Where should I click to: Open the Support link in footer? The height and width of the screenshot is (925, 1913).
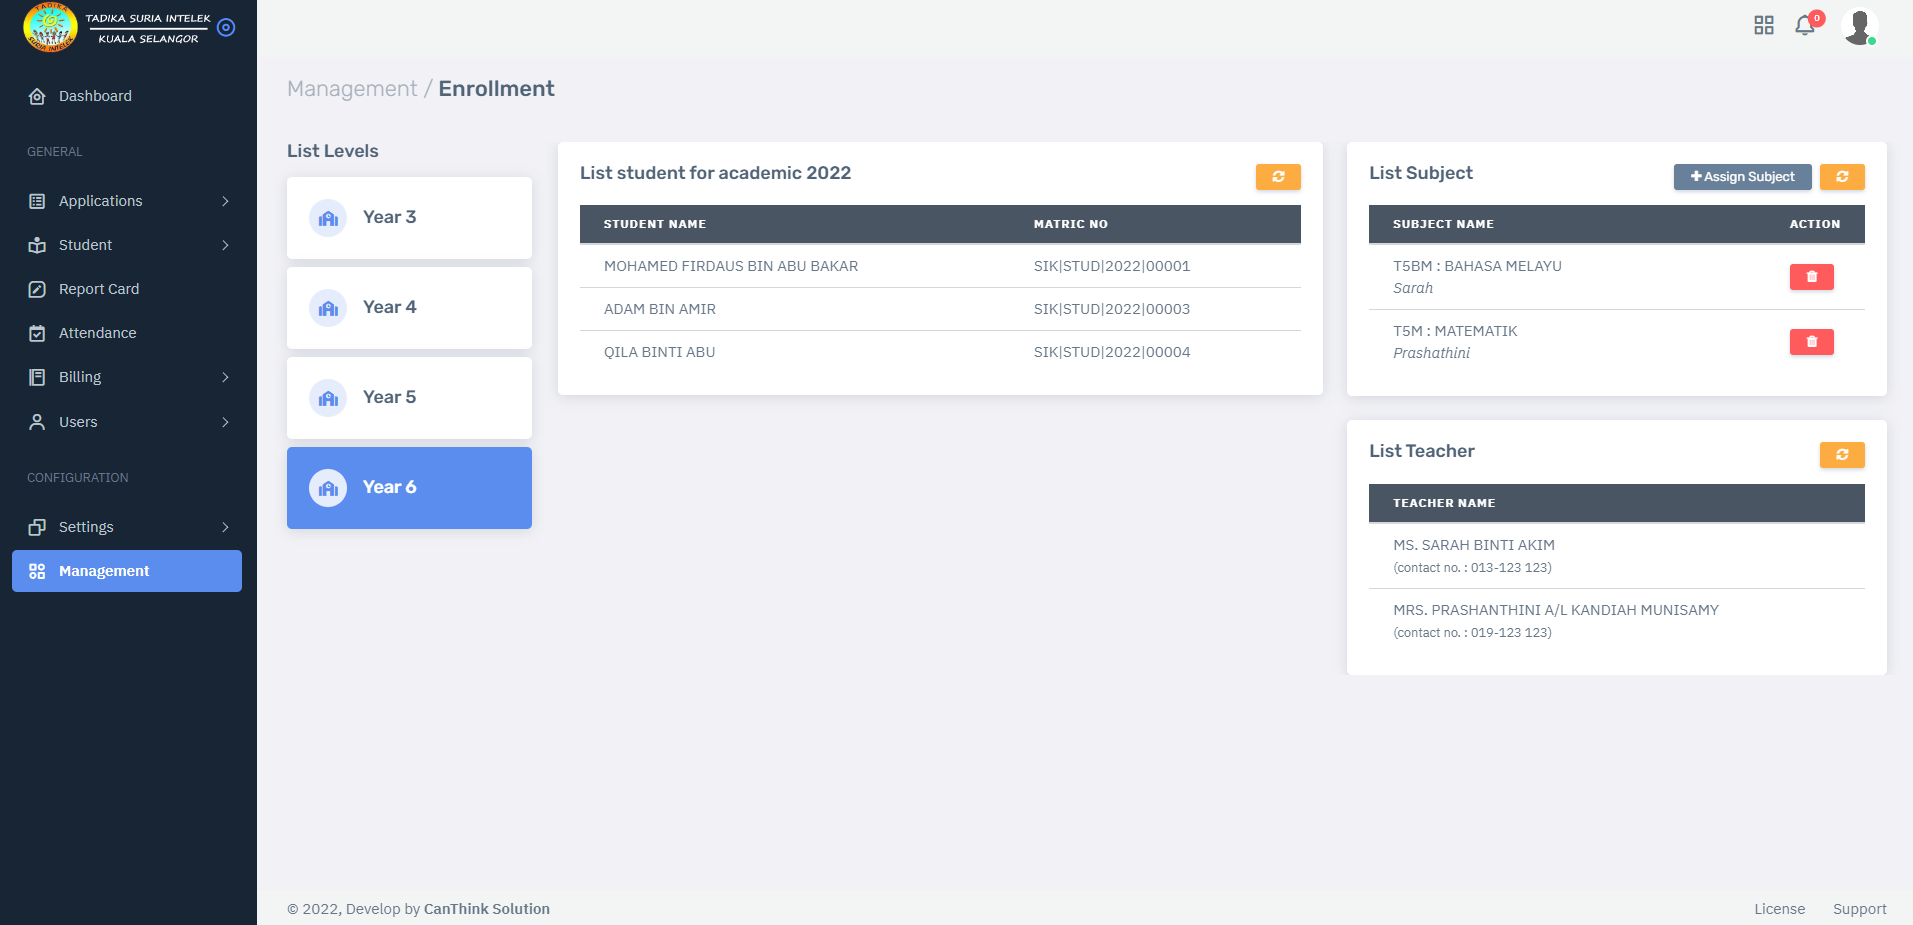tap(1859, 909)
